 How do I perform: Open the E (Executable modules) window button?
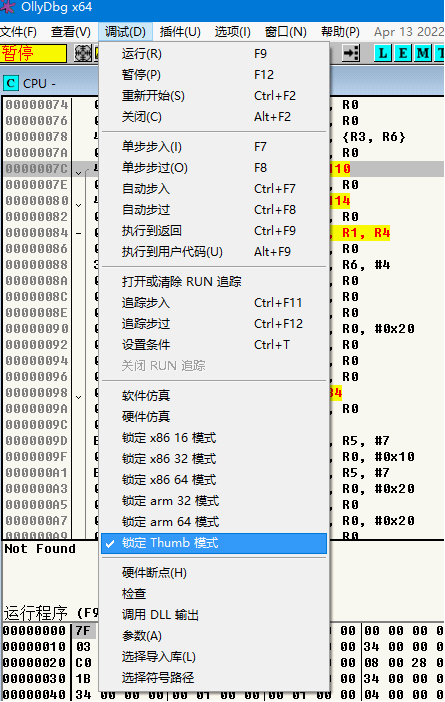[403, 53]
